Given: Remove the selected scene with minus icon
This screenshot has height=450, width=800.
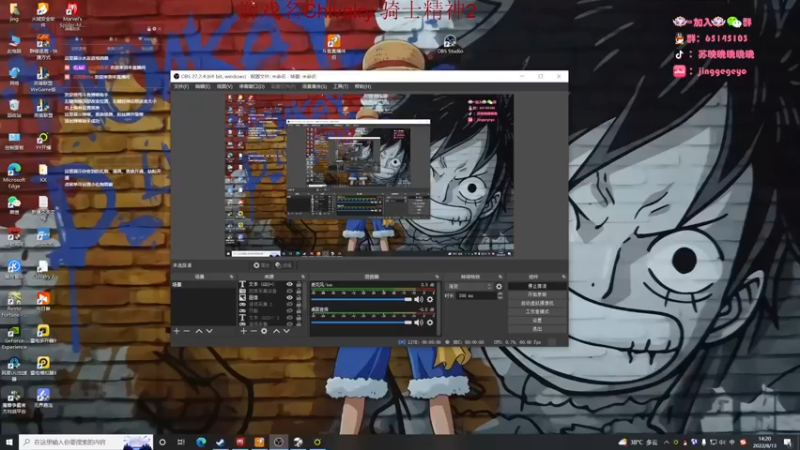Looking at the screenshot, I should click(187, 331).
